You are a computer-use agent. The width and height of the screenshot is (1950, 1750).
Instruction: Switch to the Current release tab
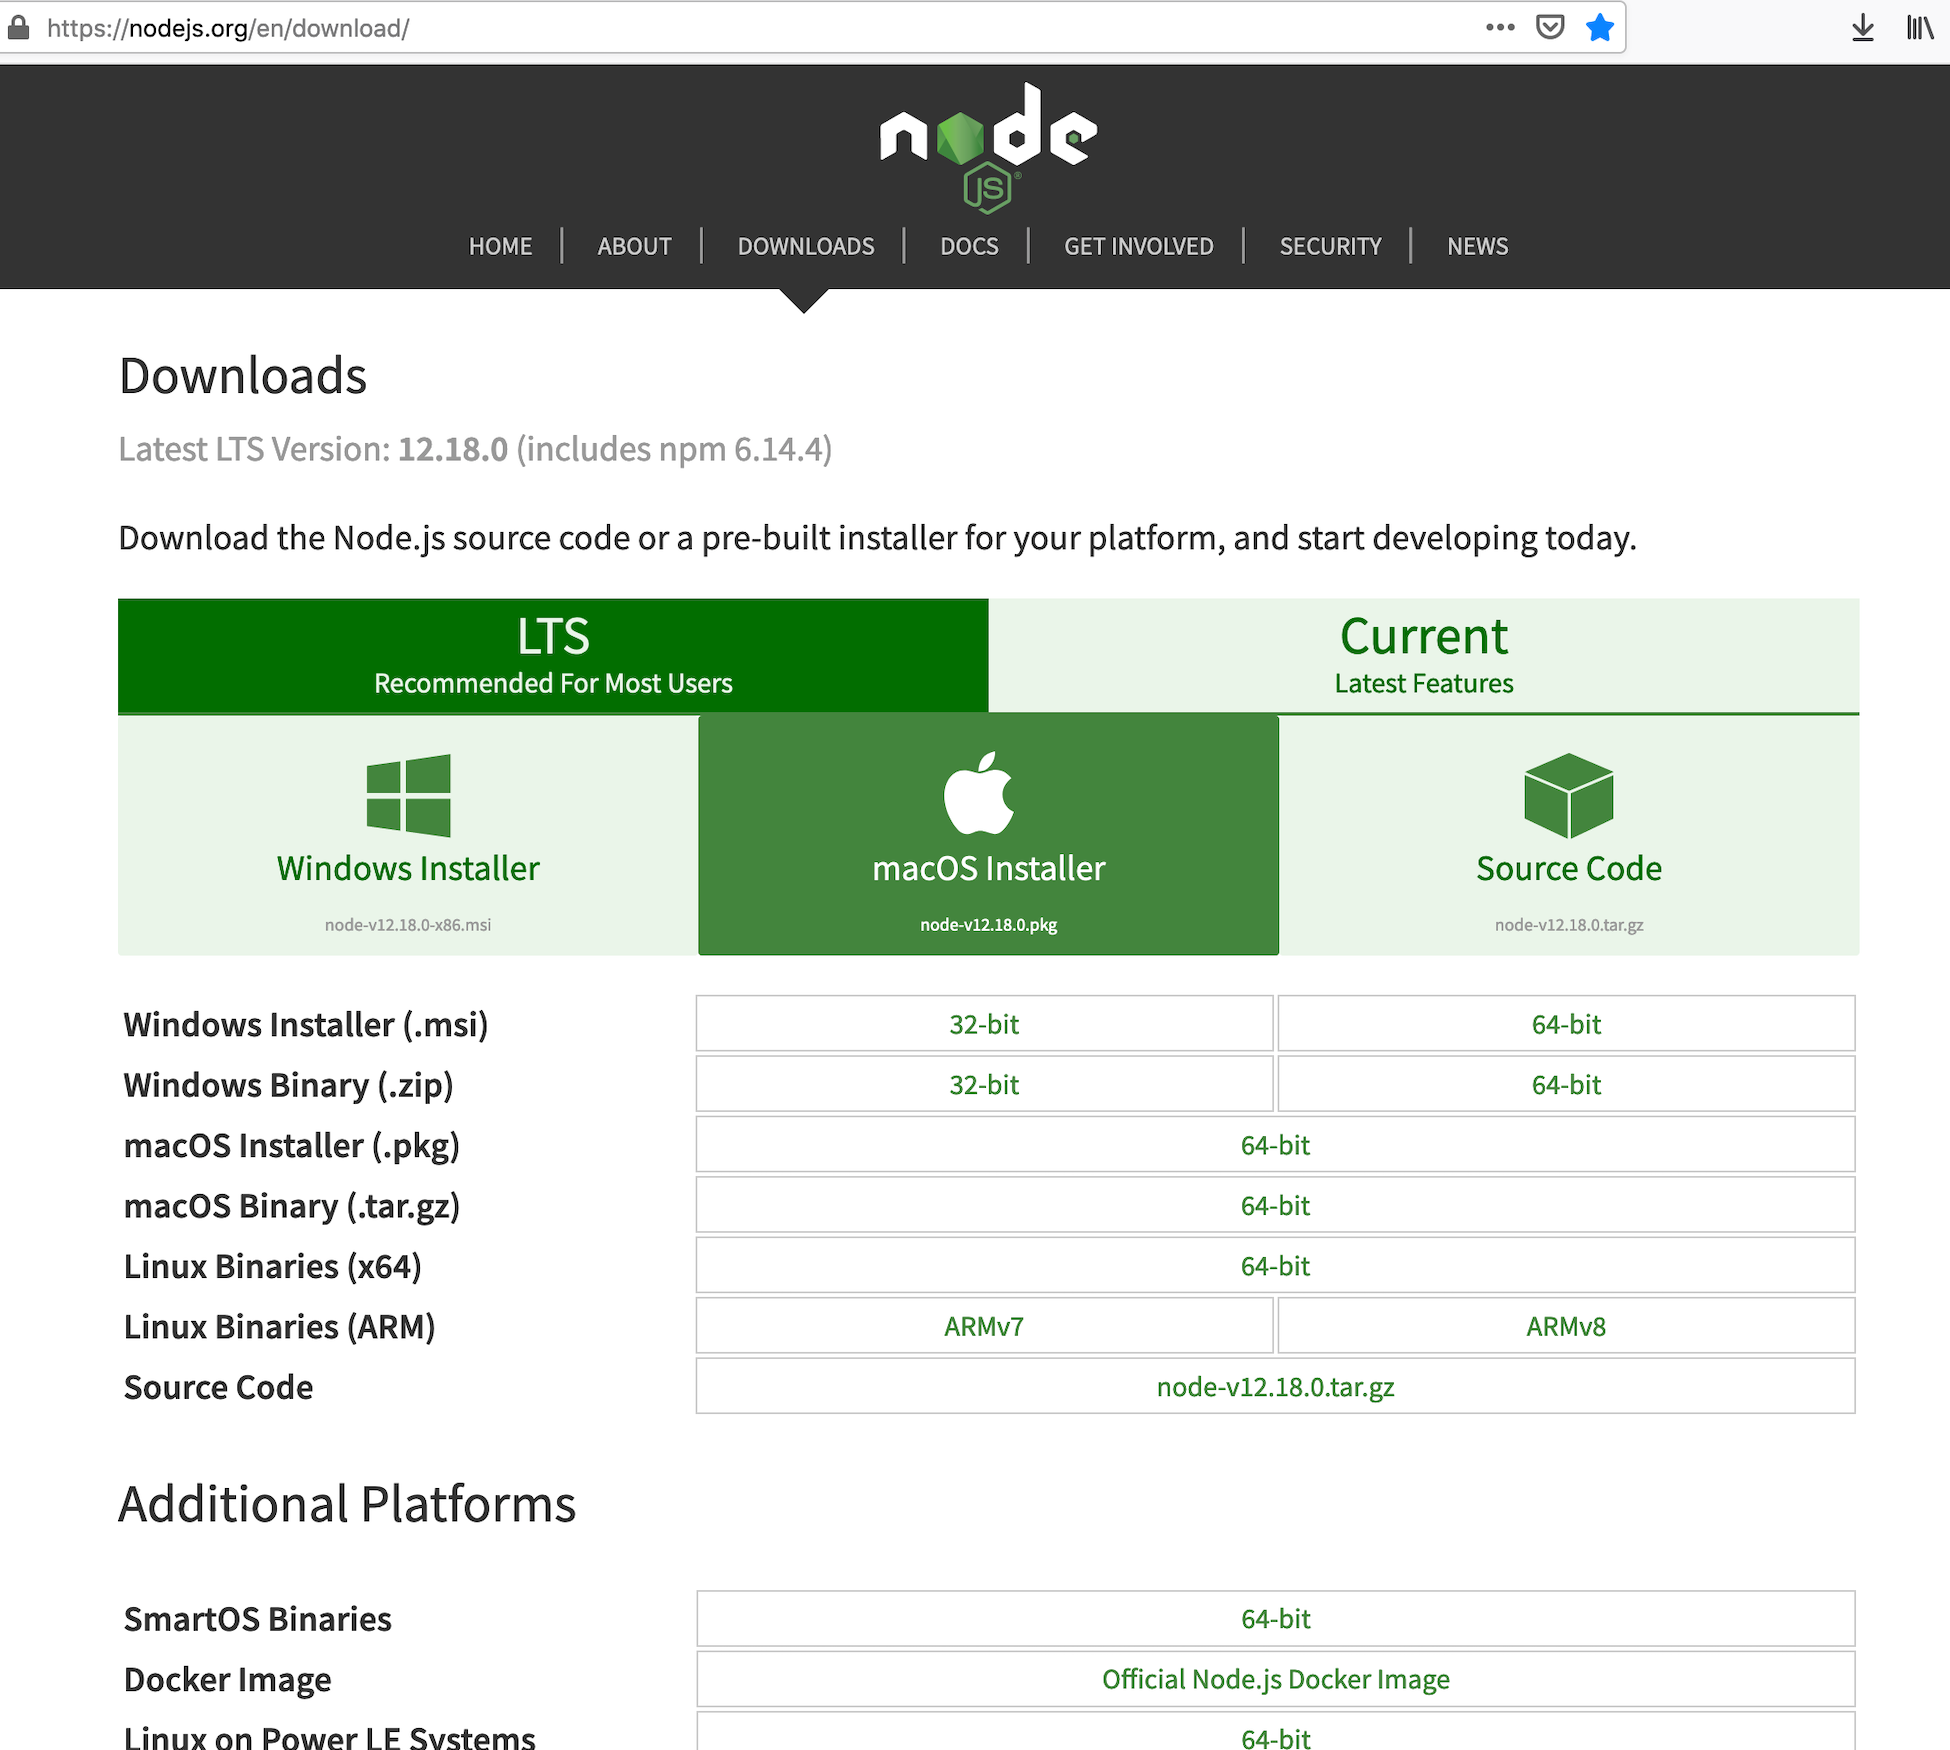click(1423, 656)
